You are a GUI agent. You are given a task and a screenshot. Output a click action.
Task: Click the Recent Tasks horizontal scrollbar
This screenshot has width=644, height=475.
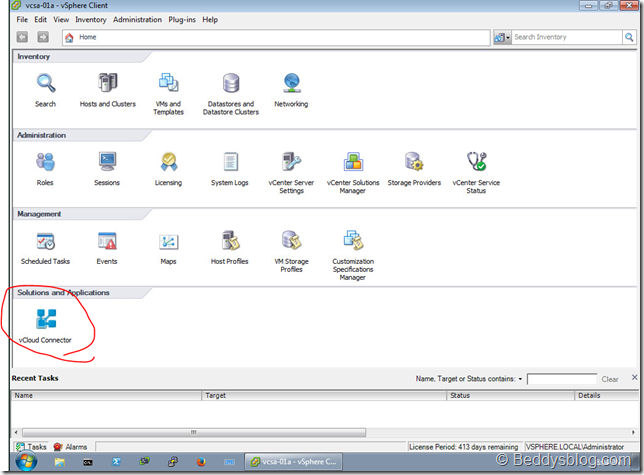194,432
